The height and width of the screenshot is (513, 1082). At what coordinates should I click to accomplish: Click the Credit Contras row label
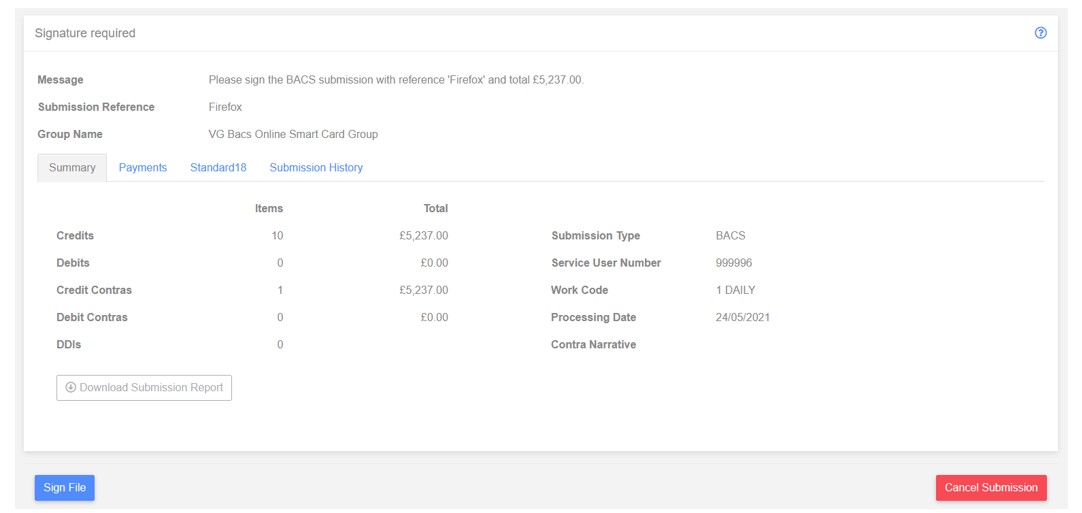click(94, 290)
